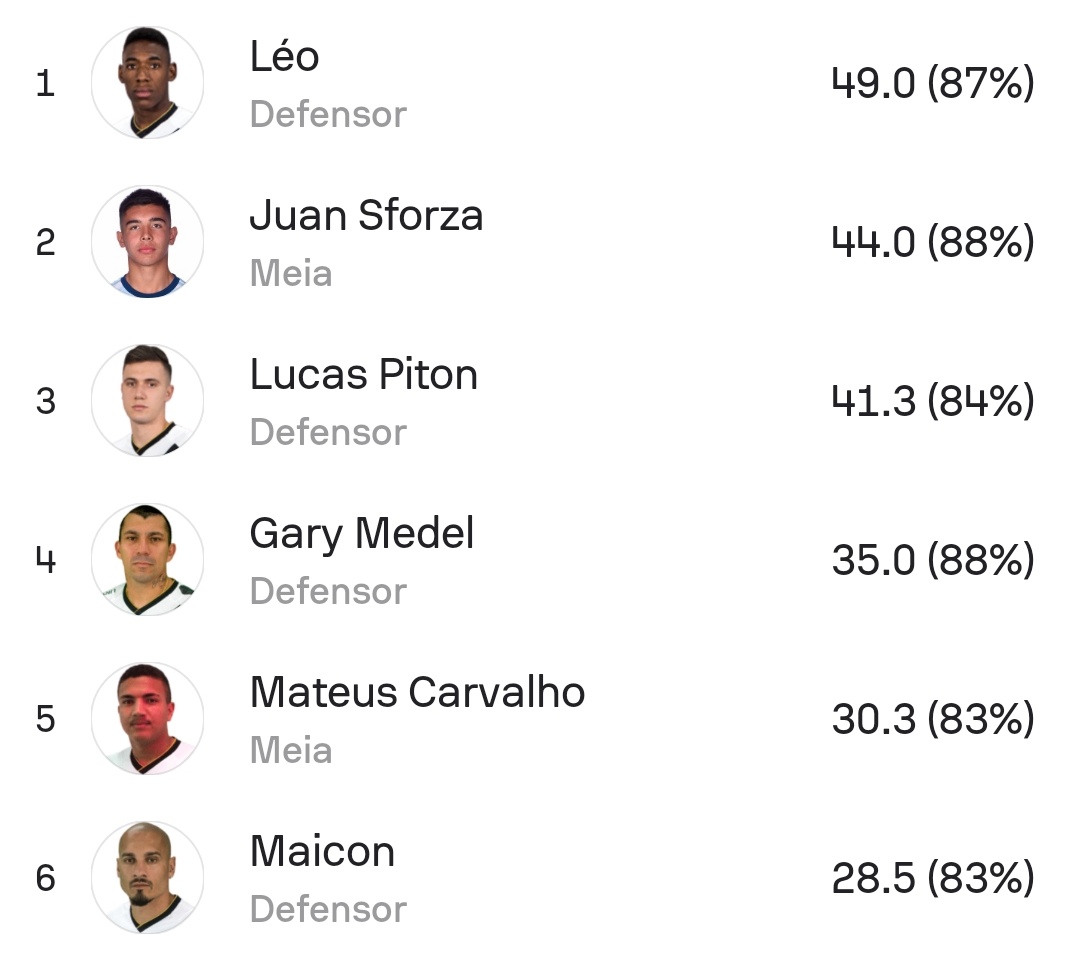Select the Juan Sforza name

coord(366,215)
